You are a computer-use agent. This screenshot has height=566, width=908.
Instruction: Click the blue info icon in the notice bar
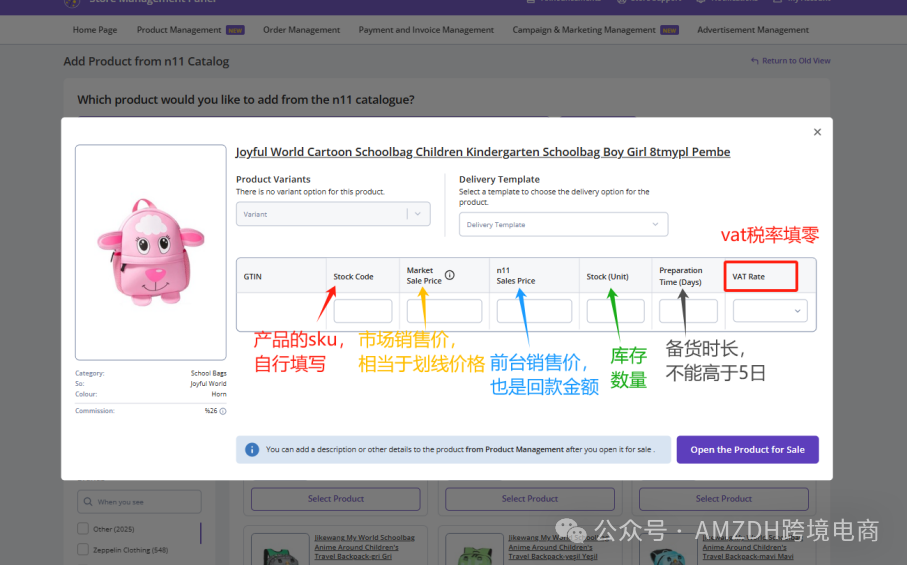point(252,450)
